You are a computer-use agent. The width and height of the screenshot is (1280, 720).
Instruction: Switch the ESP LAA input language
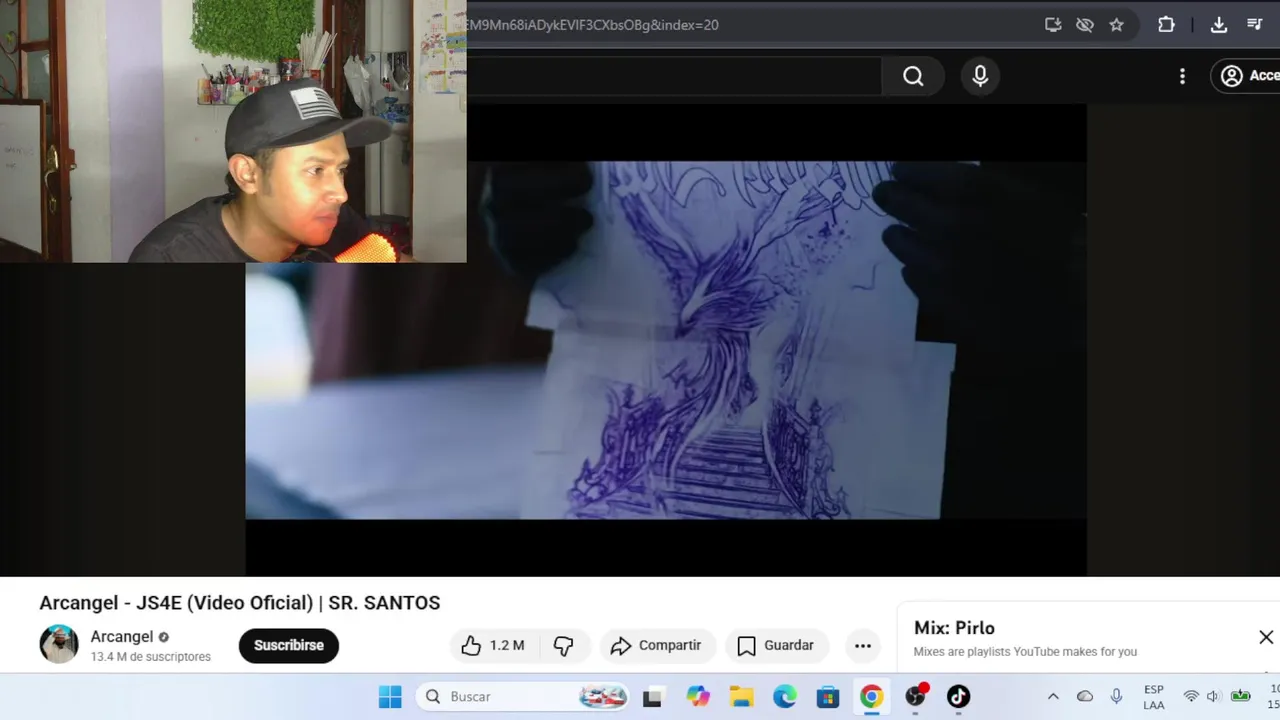[x=1154, y=697]
